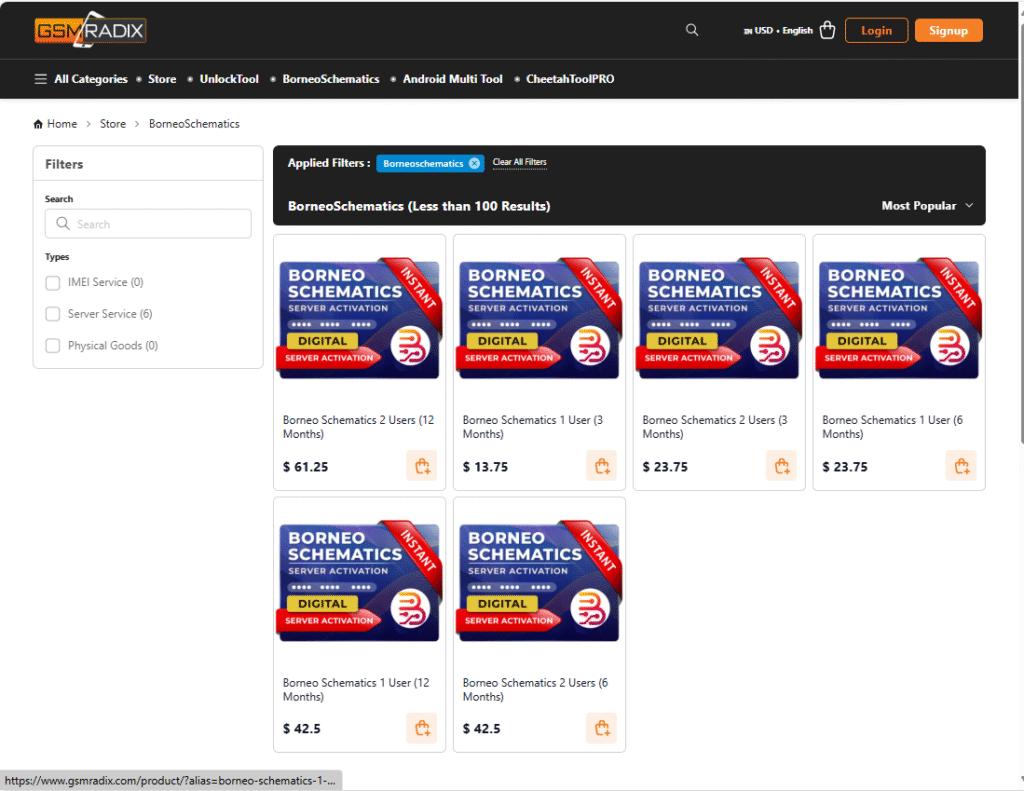Expand the All Categories menu
Screen dimensions: 1024x791
pos(81,79)
